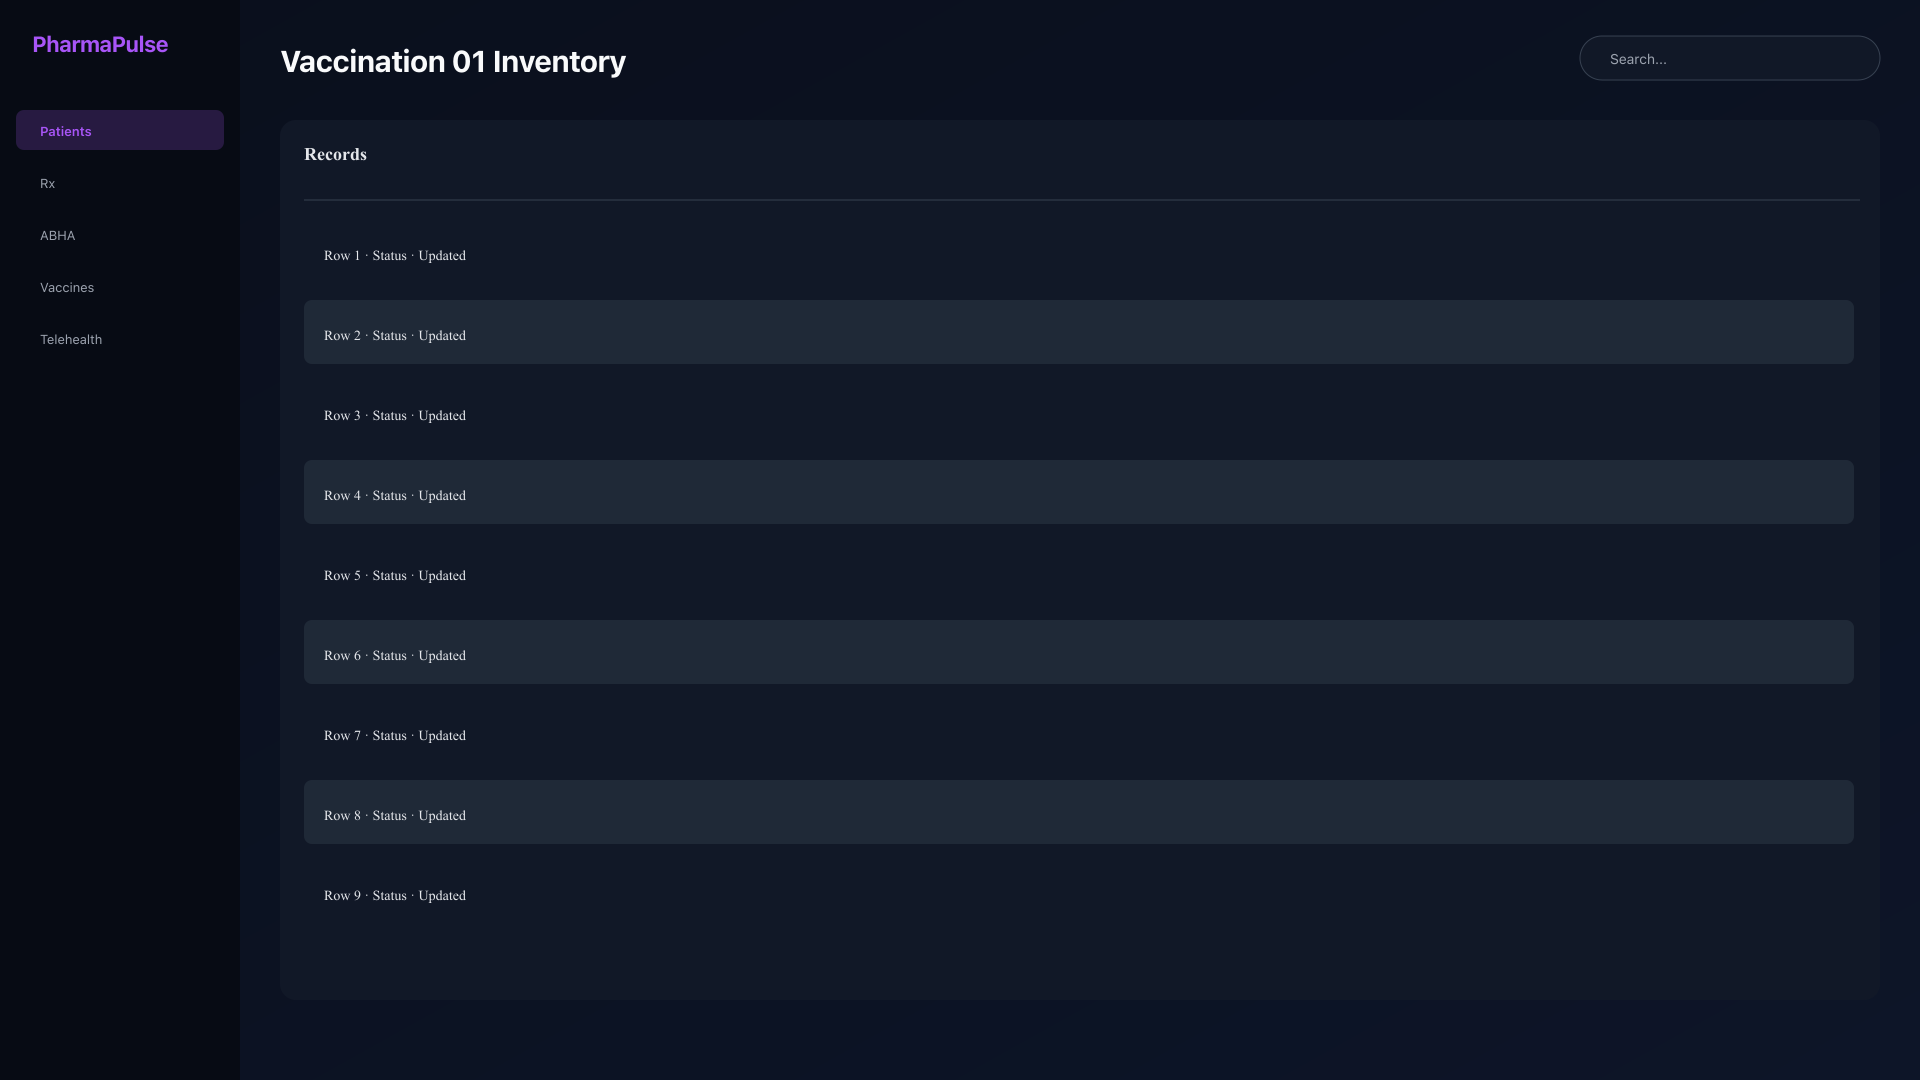Select ABHA in the sidebar
The height and width of the screenshot is (1080, 1920).
(120, 235)
